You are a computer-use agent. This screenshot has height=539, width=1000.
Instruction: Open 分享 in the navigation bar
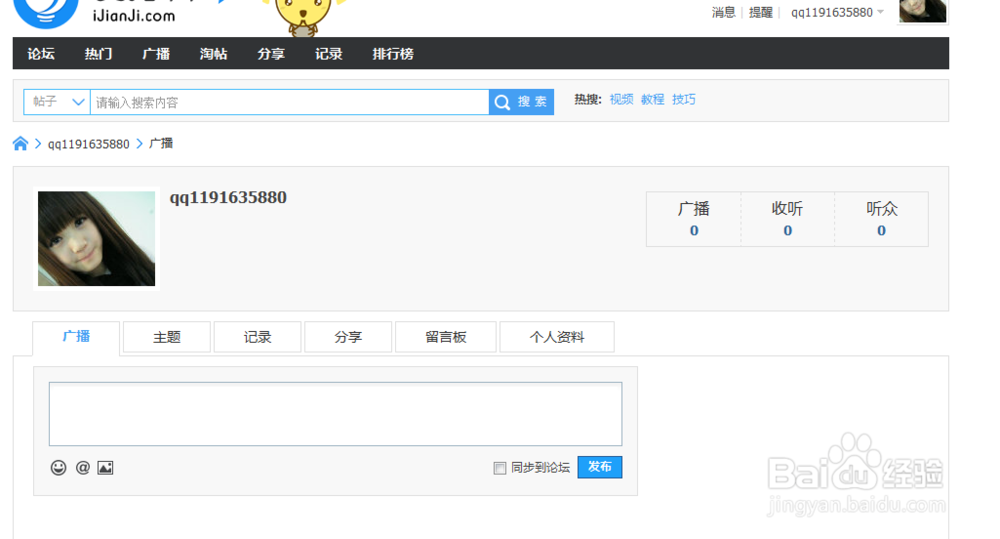click(270, 54)
